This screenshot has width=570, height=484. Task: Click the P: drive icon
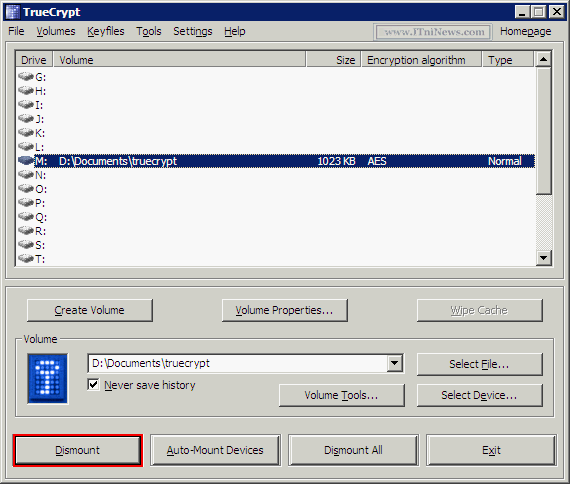click(26, 203)
